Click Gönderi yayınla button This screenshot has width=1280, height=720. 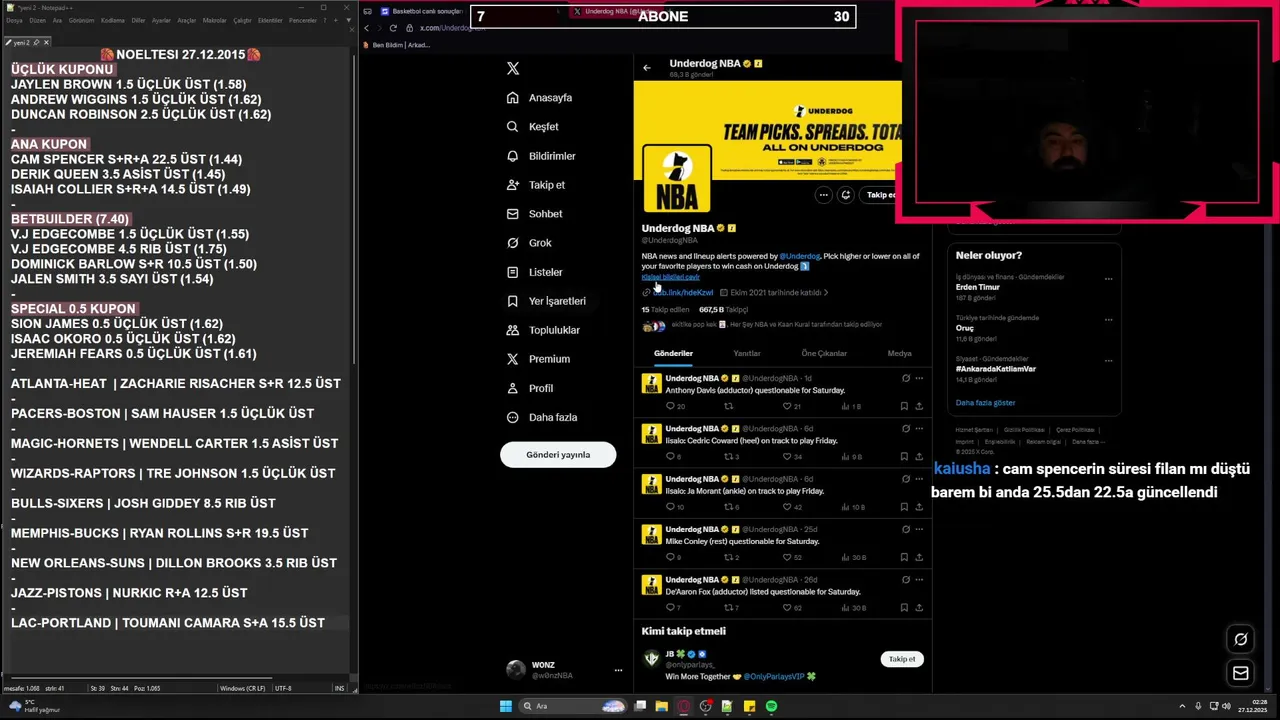coord(558,455)
